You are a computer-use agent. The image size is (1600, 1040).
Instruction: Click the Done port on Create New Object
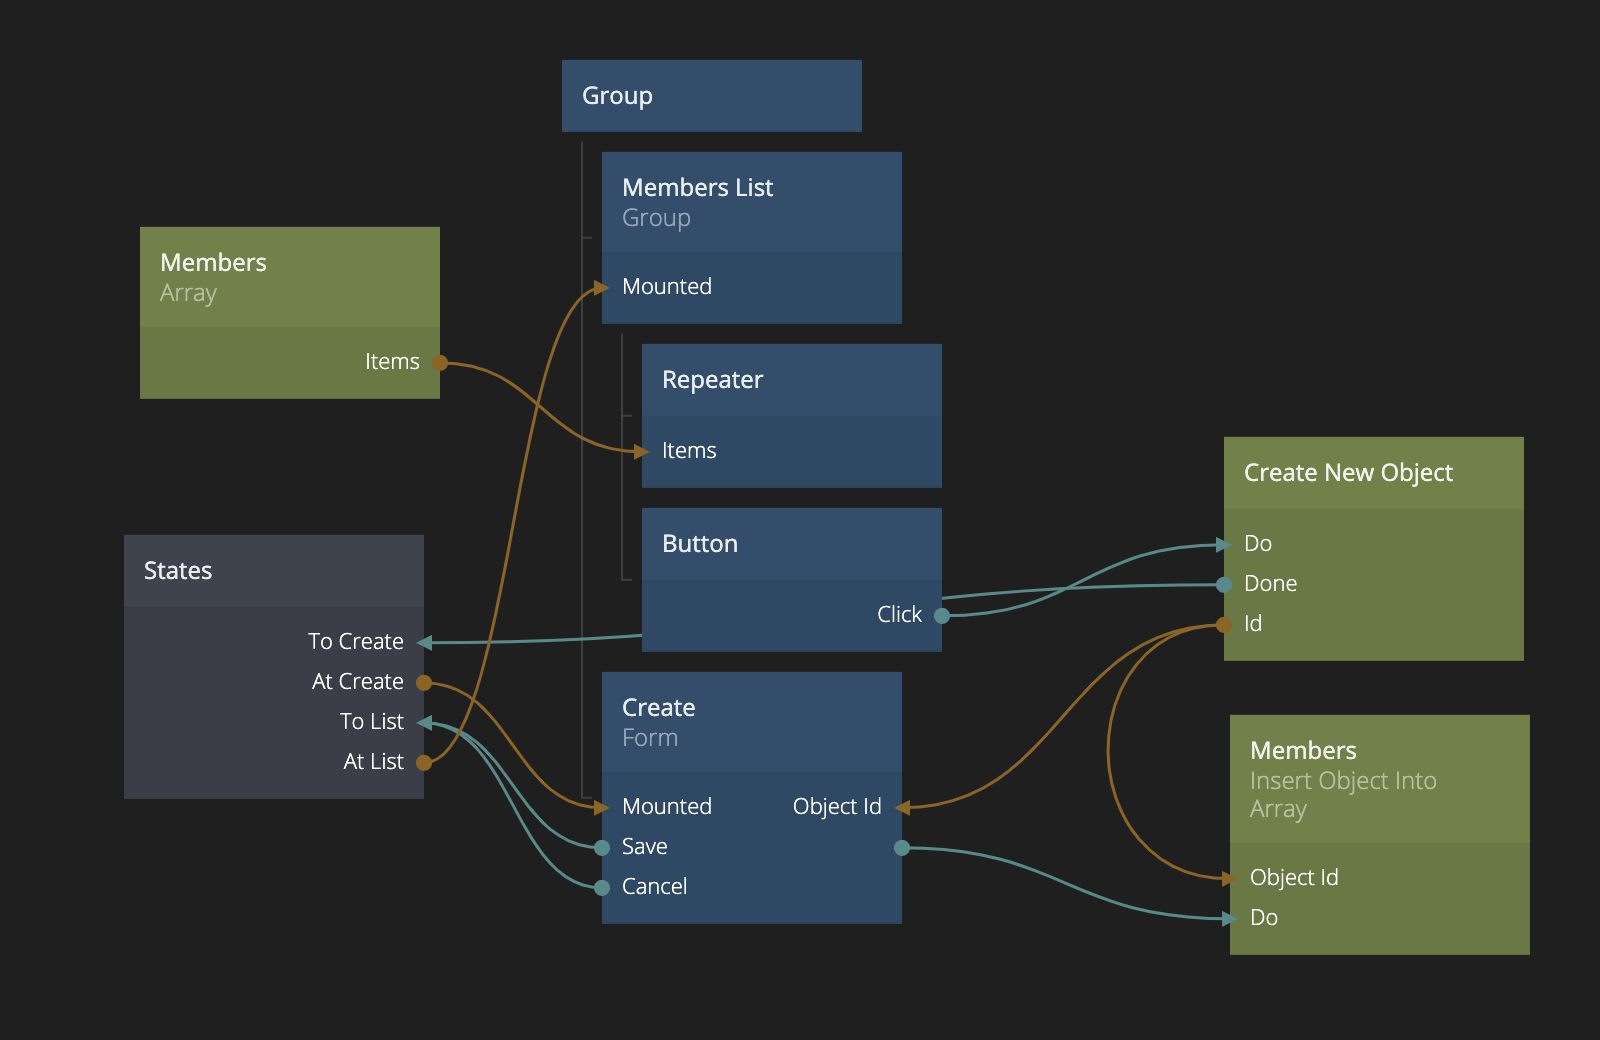click(x=1224, y=585)
